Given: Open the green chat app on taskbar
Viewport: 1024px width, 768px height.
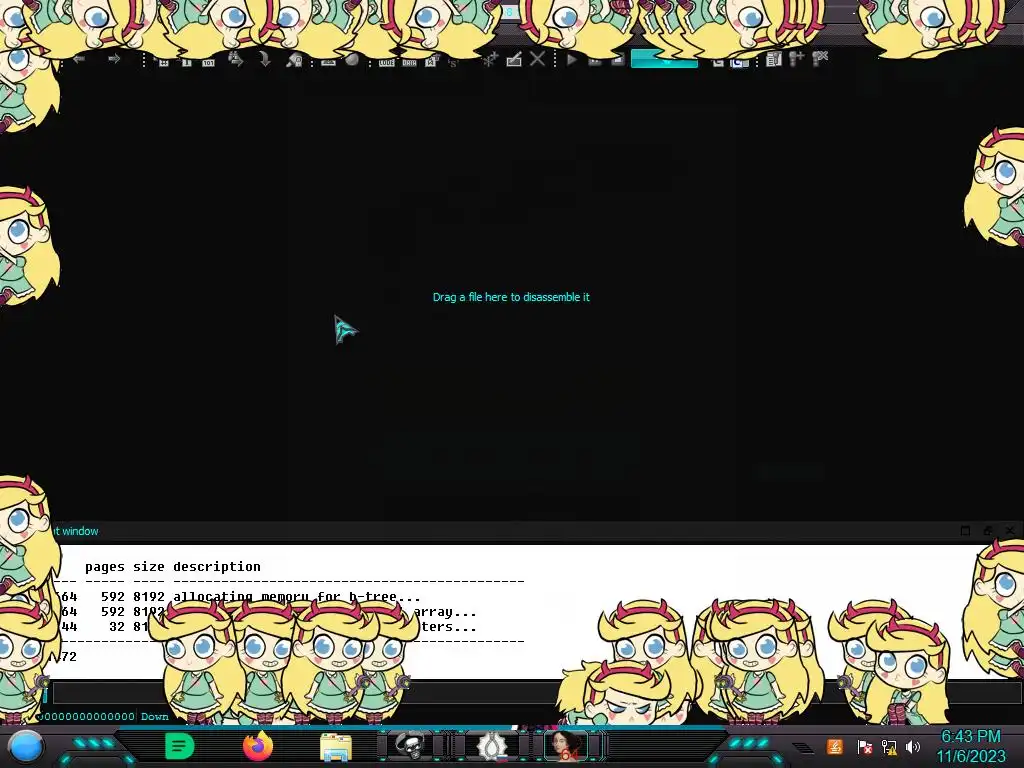Looking at the screenshot, I should click(x=180, y=746).
